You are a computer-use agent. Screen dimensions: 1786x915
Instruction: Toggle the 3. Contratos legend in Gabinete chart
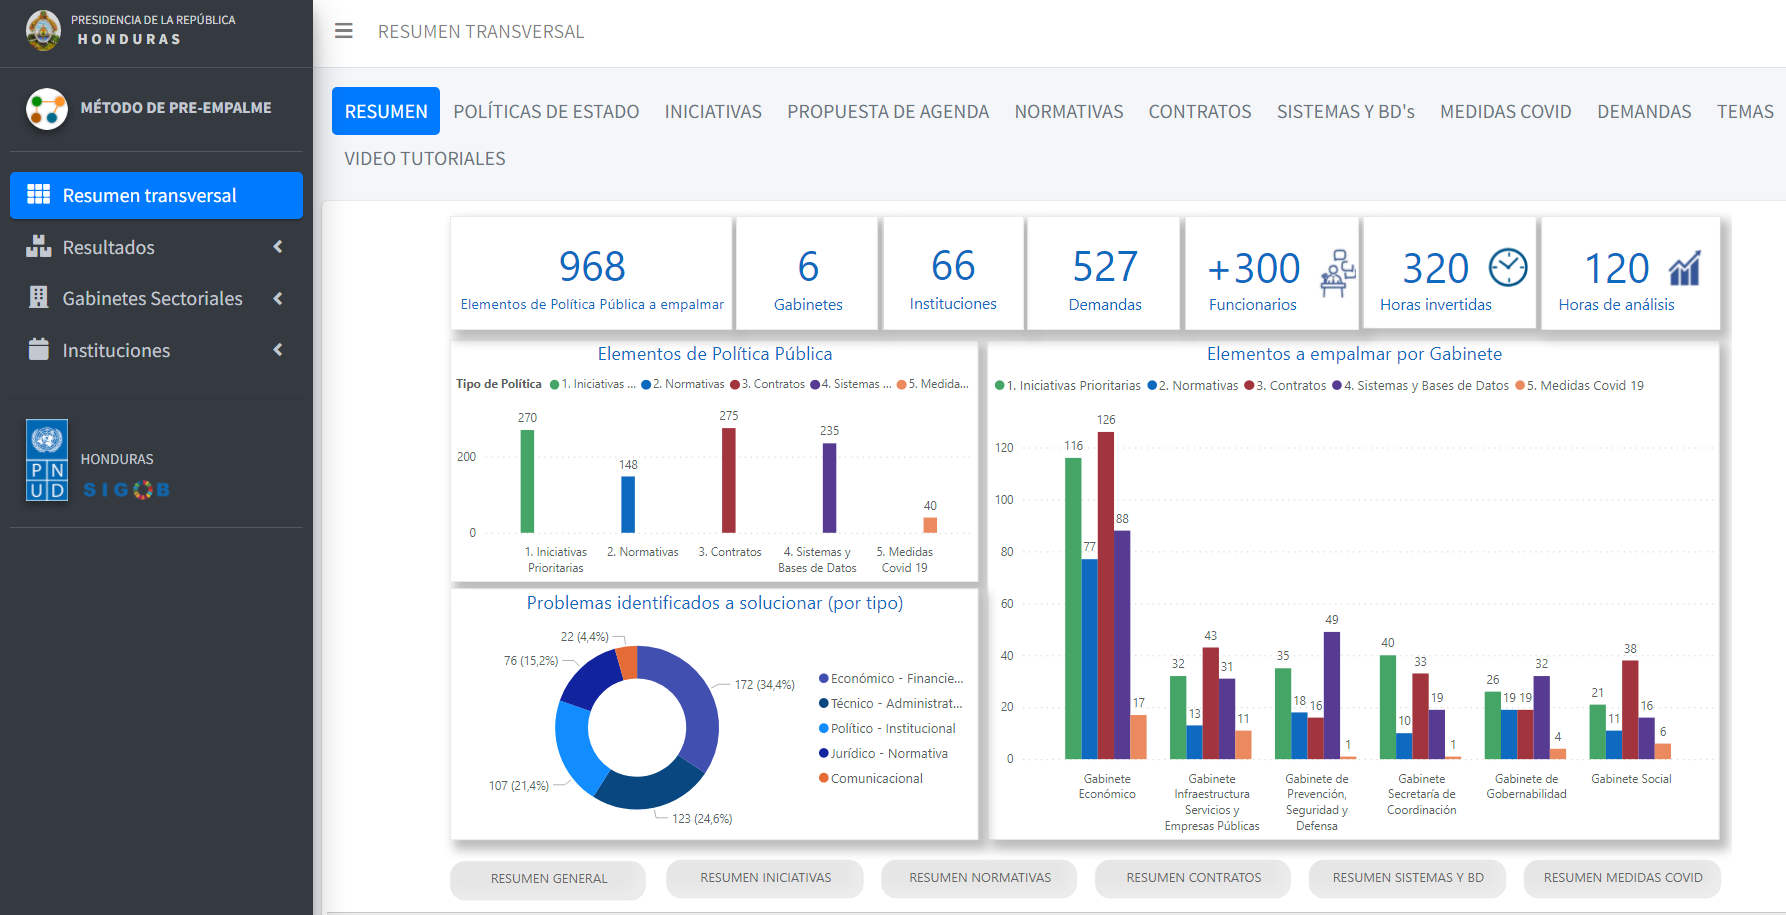coord(1285,386)
